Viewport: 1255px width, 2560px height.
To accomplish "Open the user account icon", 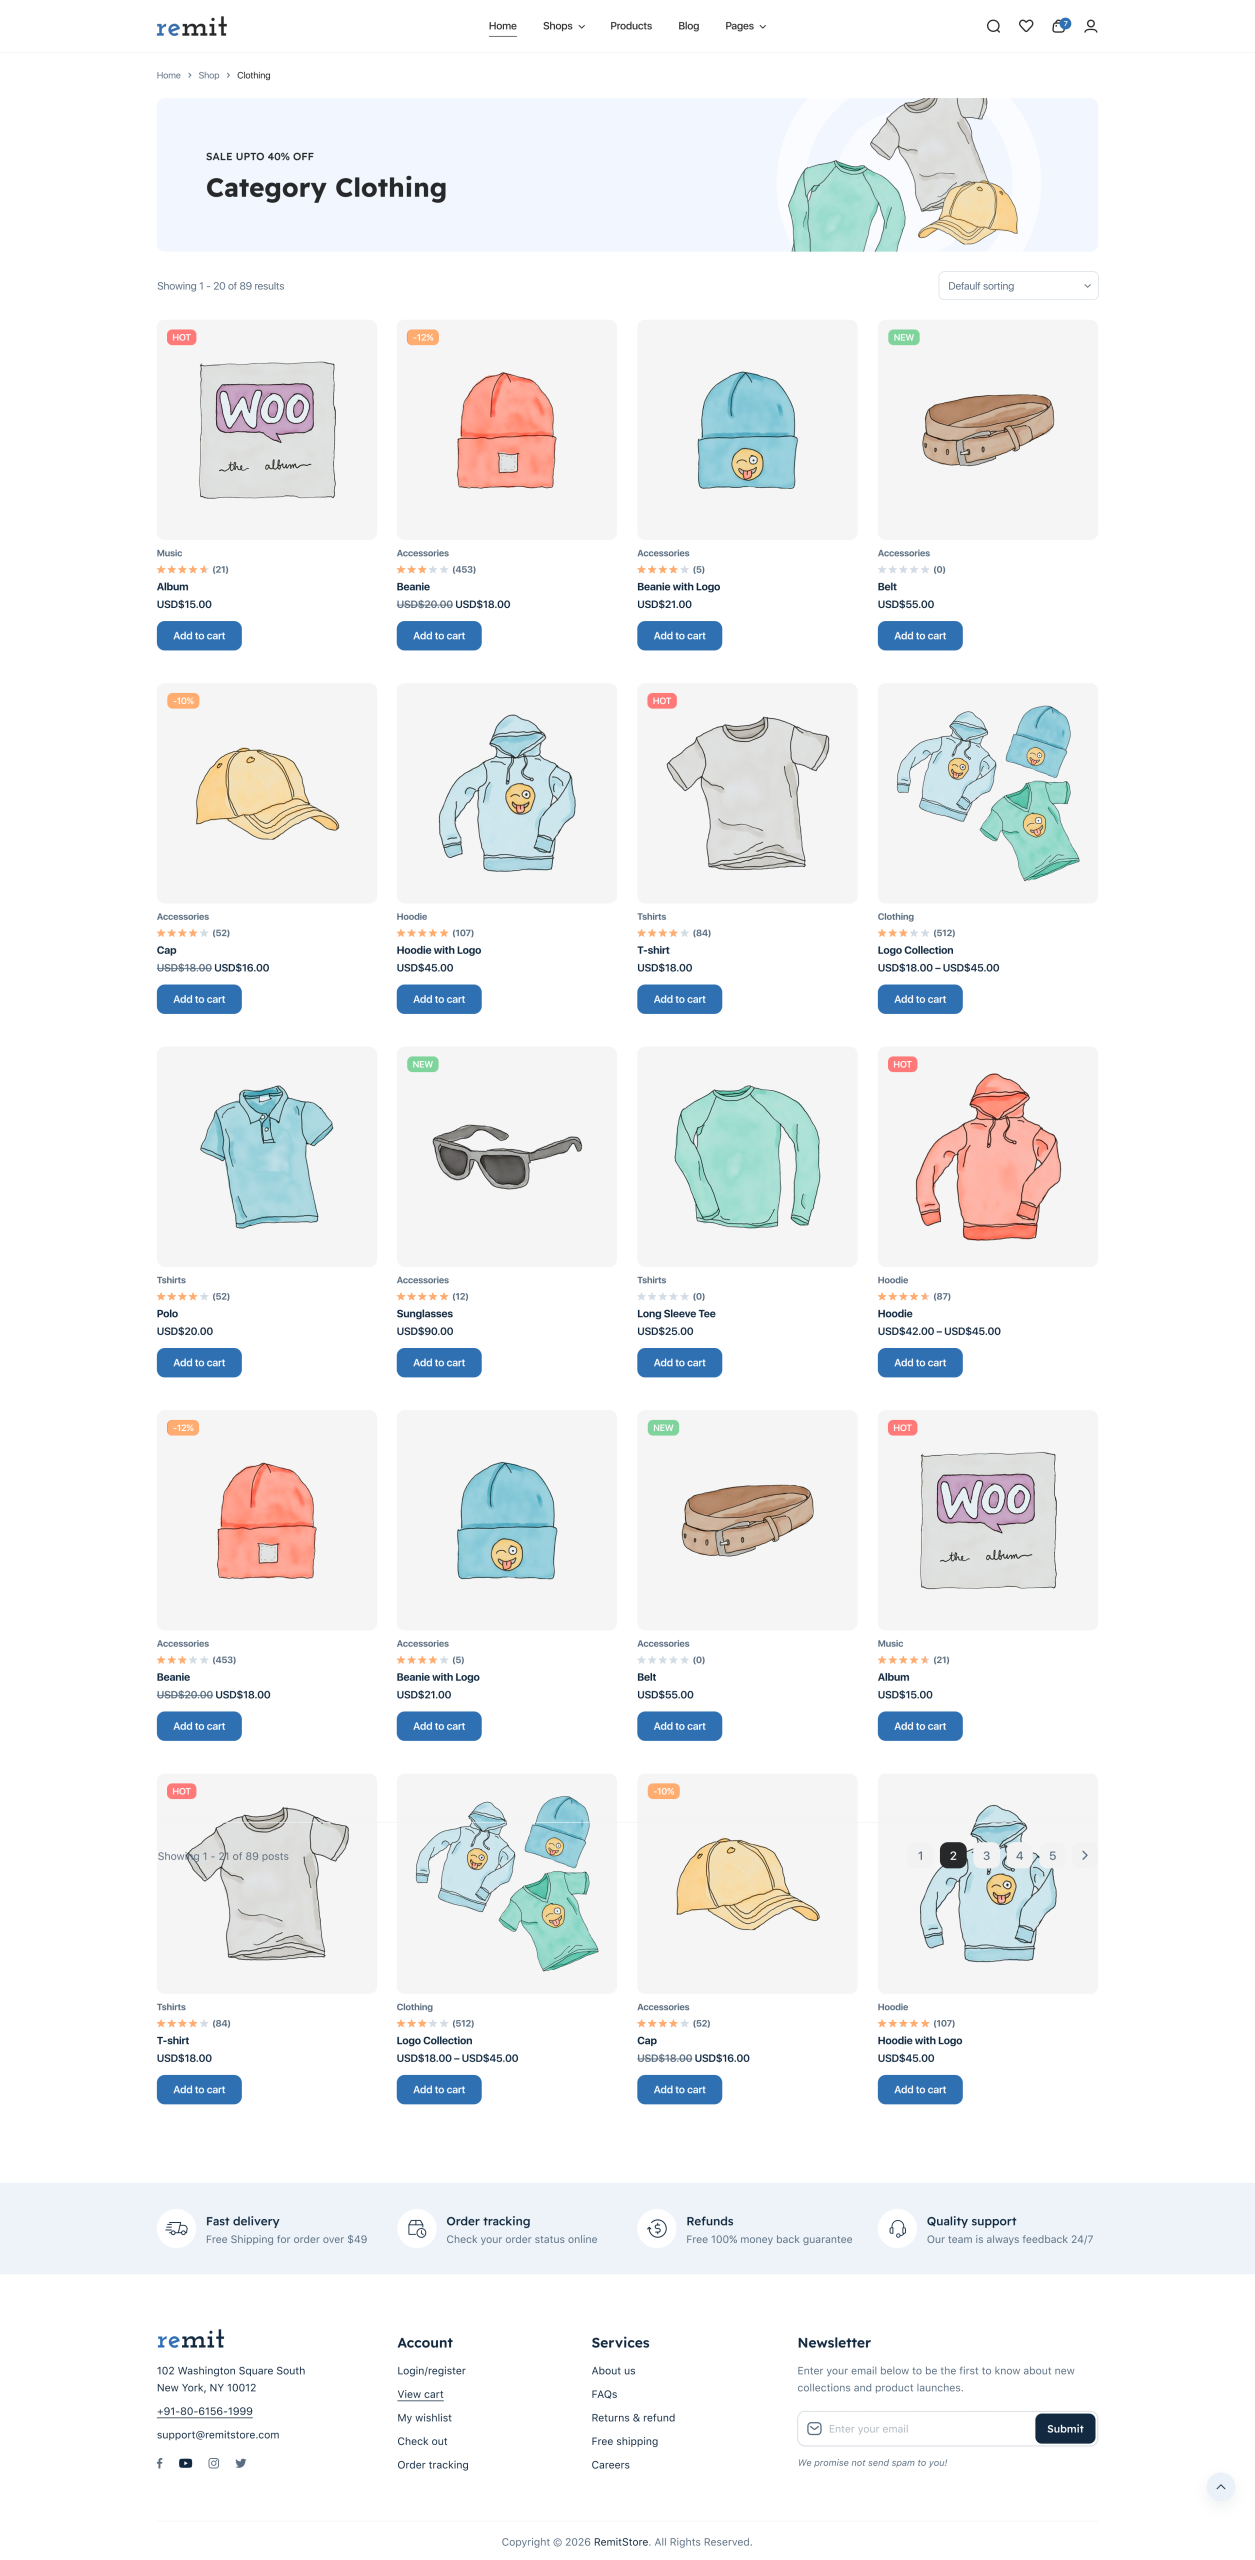I will coord(1091,26).
